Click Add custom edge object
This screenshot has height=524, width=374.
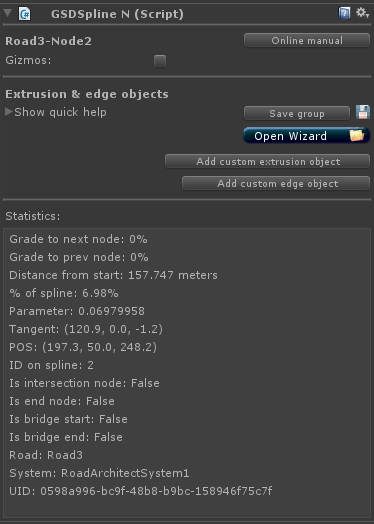pyautogui.click(x=276, y=183)
